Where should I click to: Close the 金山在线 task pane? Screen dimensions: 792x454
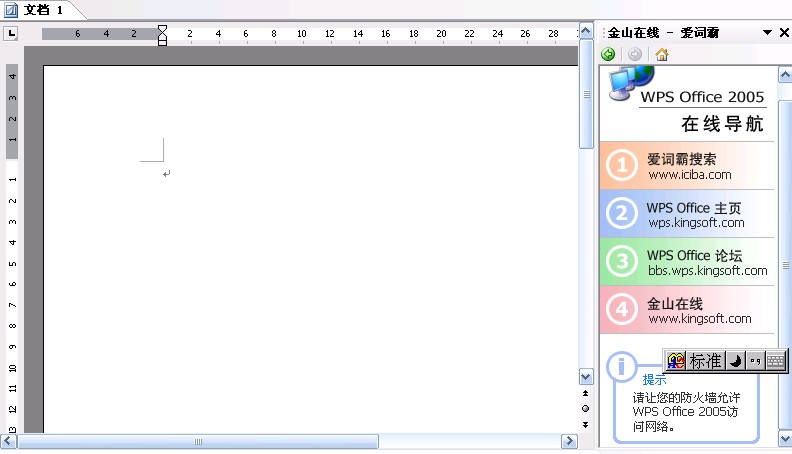tap(784, 33)
